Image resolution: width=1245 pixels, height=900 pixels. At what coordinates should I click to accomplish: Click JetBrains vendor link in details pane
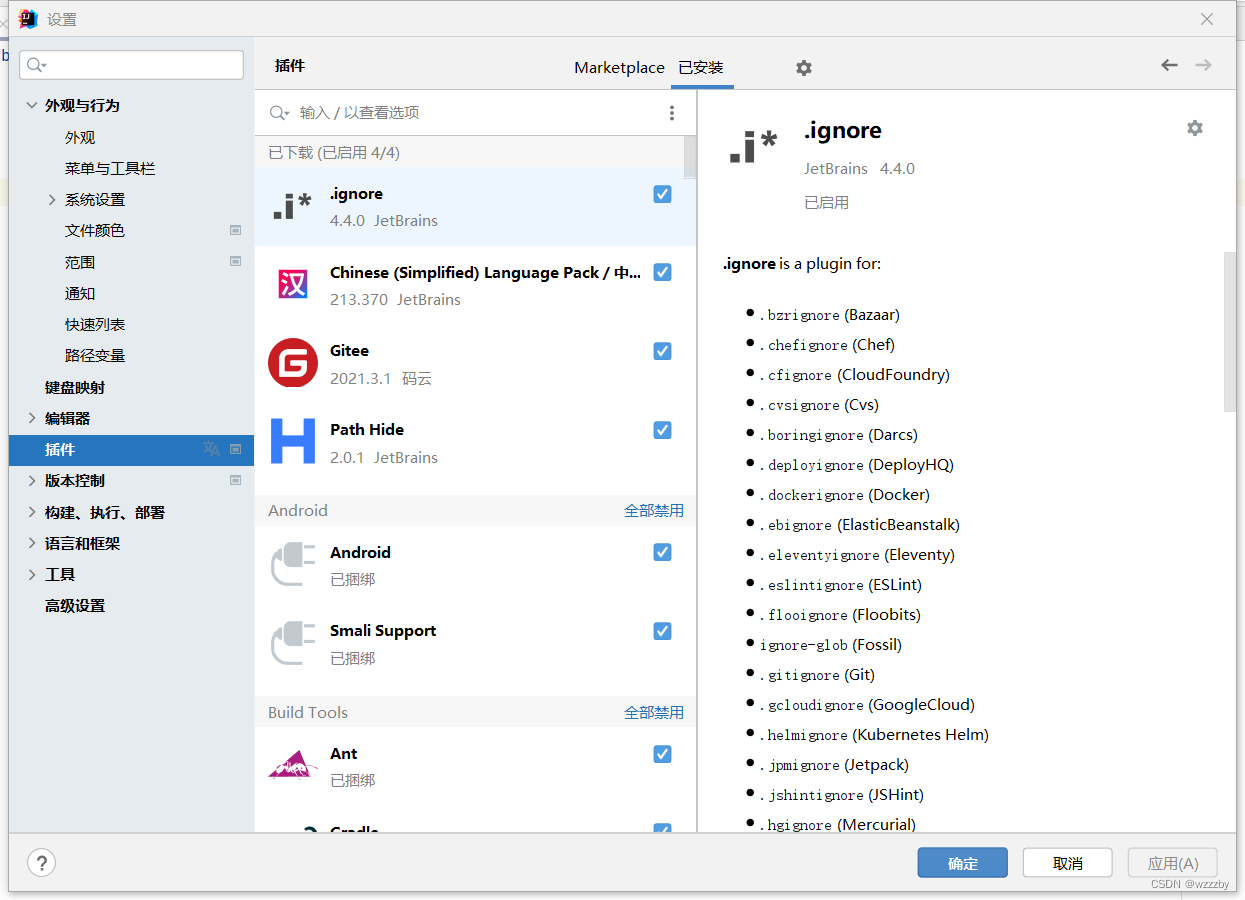click(836, 168)
